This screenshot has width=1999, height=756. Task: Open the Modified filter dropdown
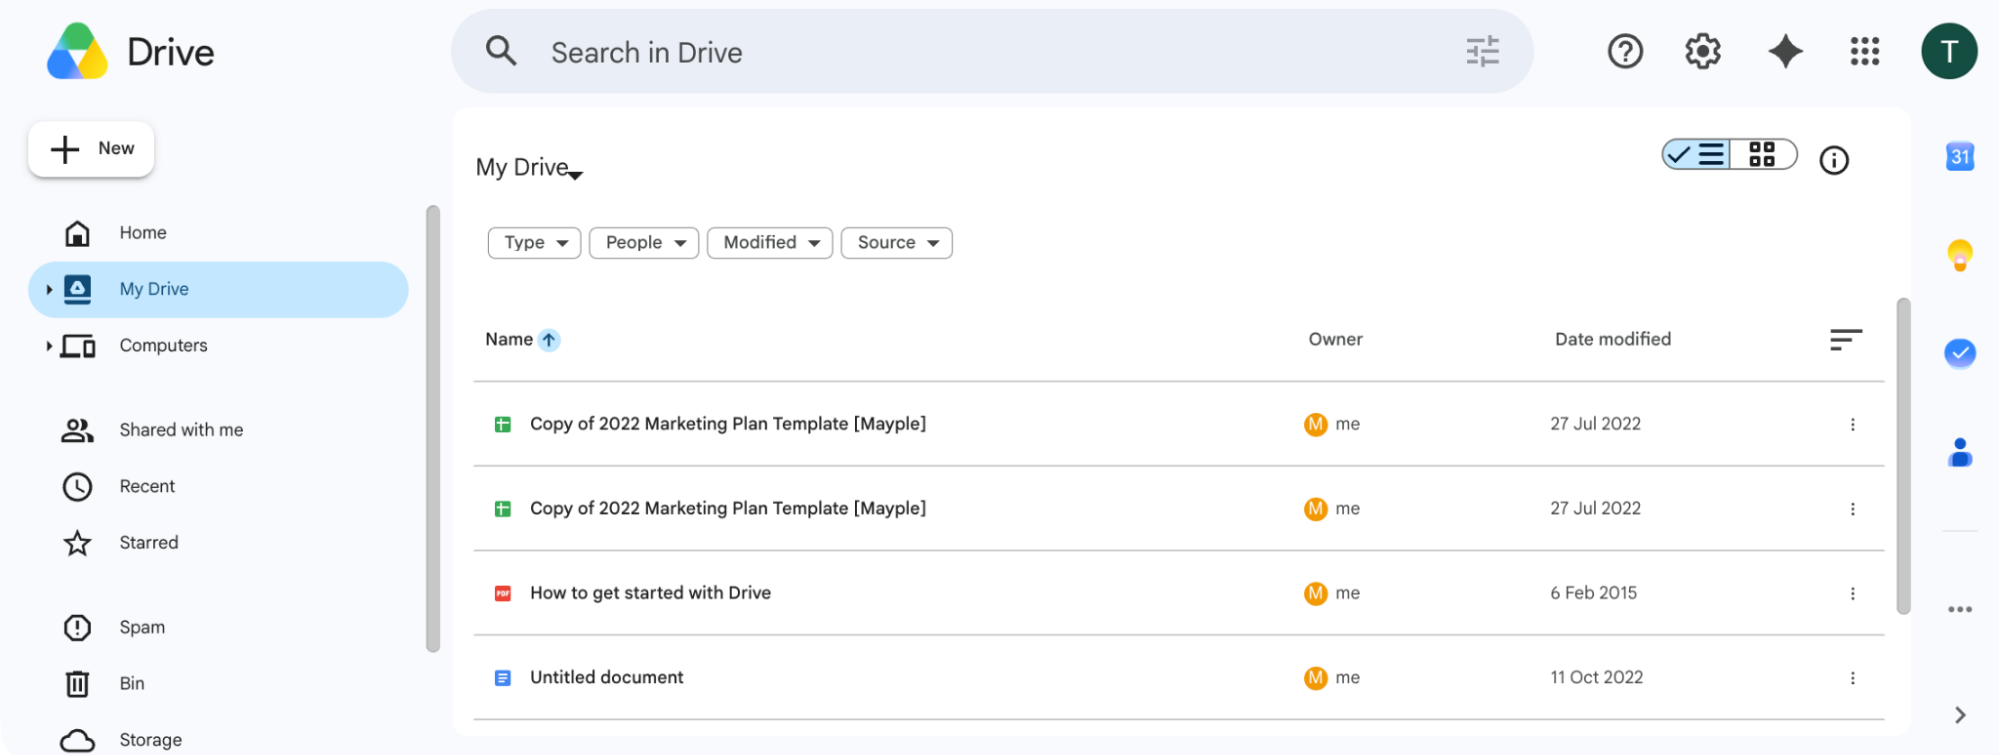click(769, 243)
